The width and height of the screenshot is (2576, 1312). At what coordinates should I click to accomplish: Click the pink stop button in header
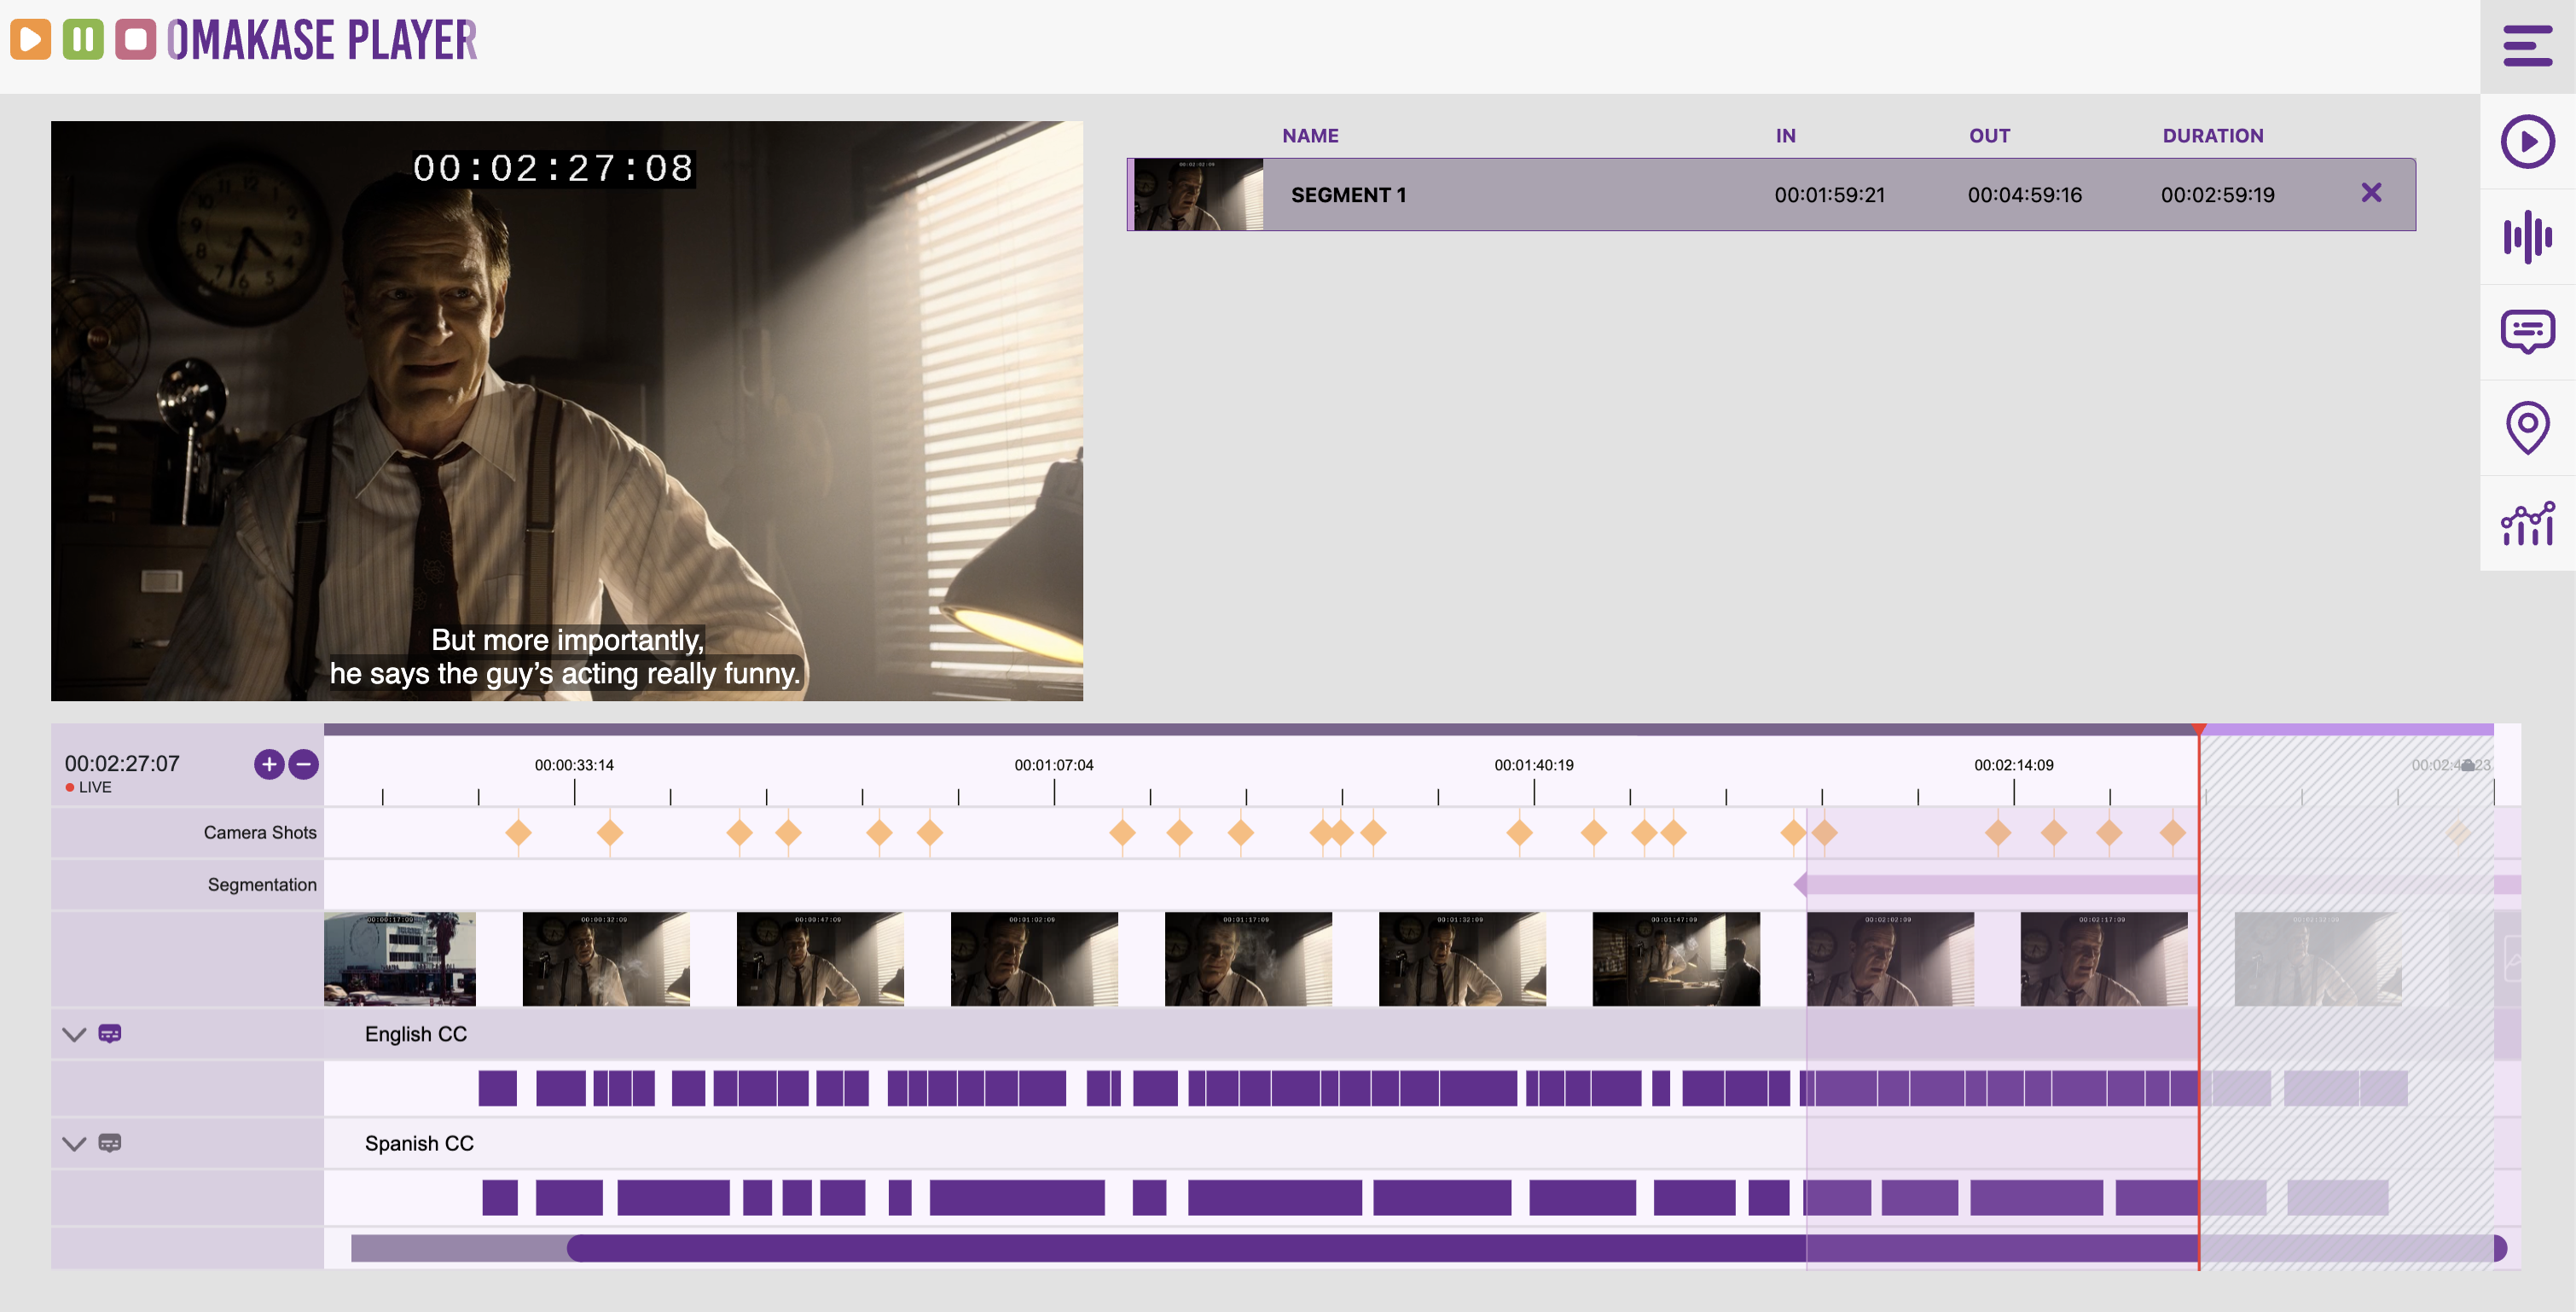point(136,40)
